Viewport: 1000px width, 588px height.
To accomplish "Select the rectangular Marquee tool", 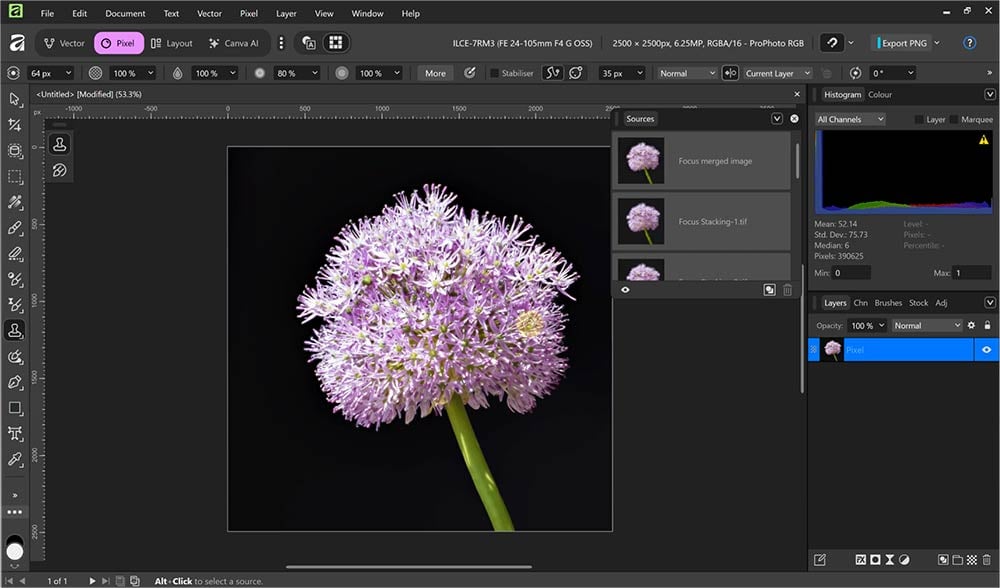I will coord(14,176).
